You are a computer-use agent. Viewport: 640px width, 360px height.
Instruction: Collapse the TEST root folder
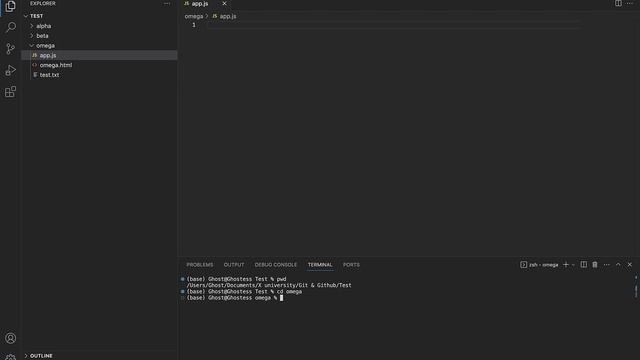[x=99, y=16]
